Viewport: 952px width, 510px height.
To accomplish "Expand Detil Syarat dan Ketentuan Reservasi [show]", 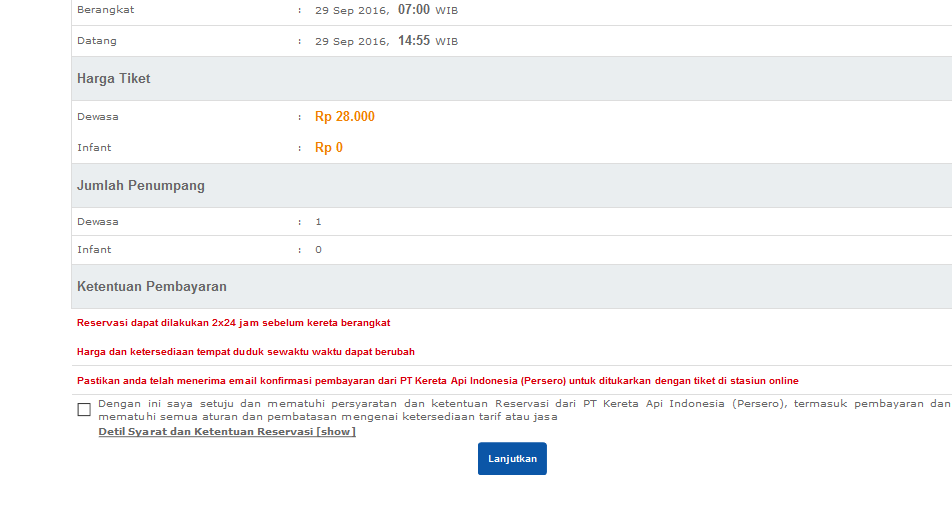I will 226,432.
